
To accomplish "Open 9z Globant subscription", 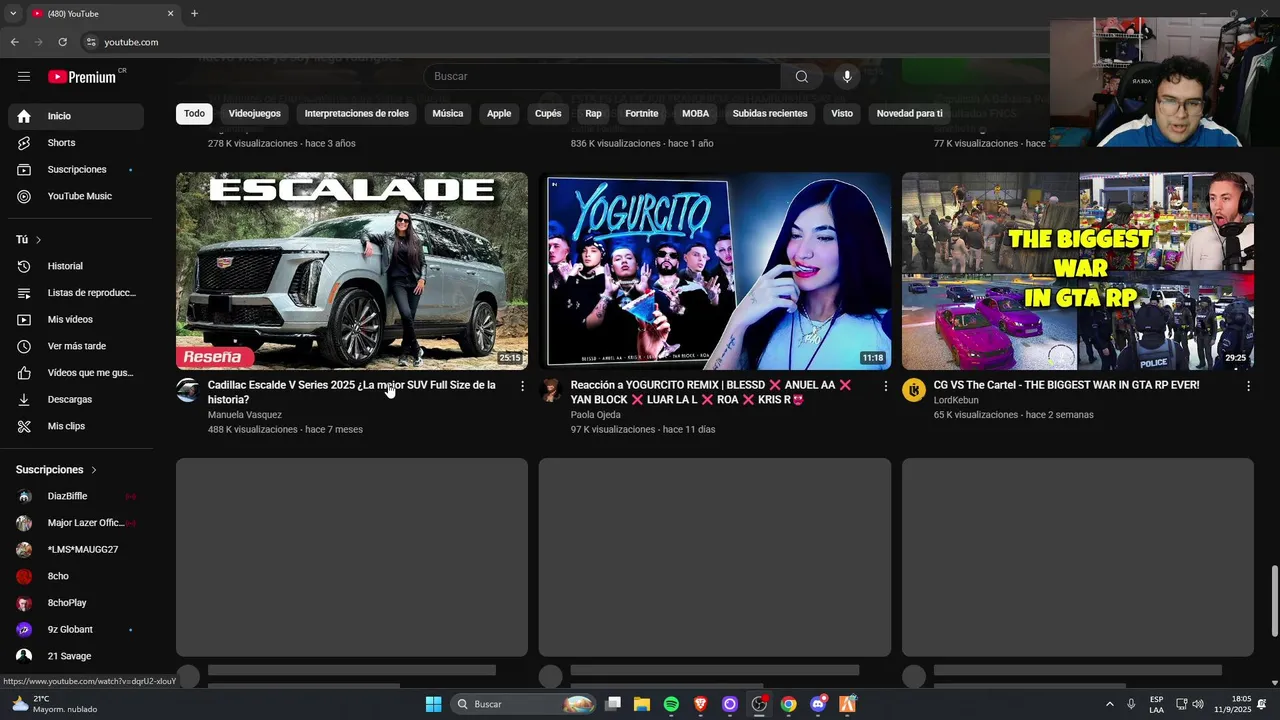I will click(x=76, y=629).
